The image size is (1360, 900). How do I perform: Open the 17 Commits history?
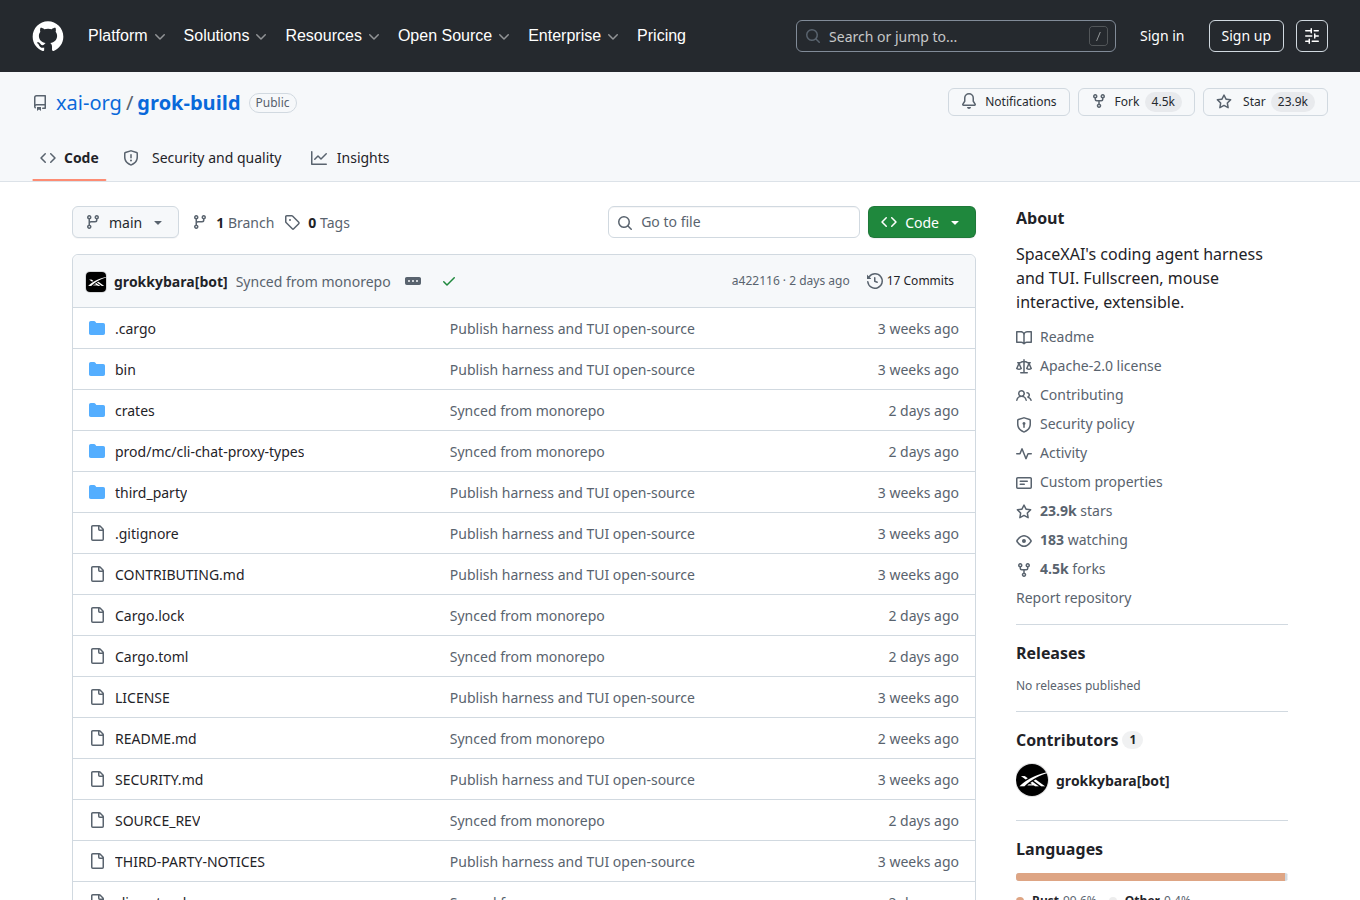[x=910, y=281]
